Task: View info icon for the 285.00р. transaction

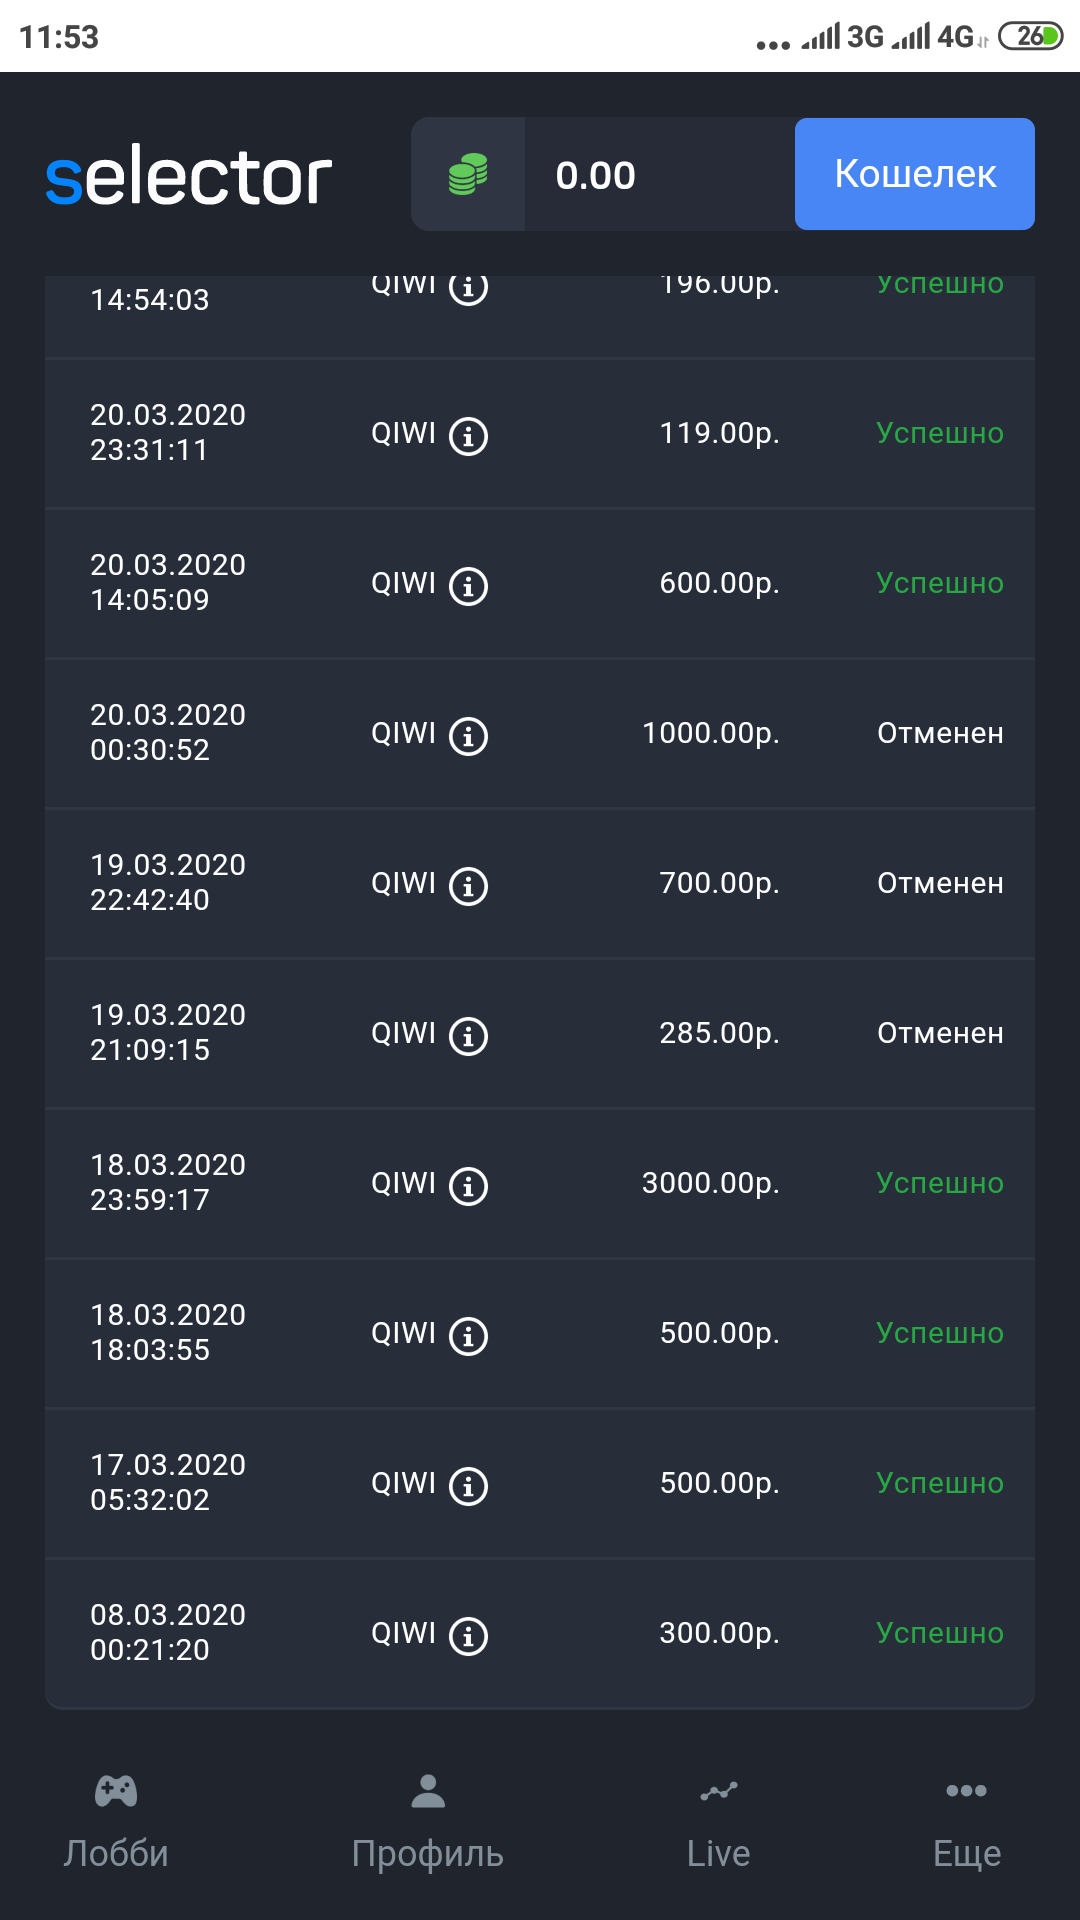Action: coord(468,1036)
